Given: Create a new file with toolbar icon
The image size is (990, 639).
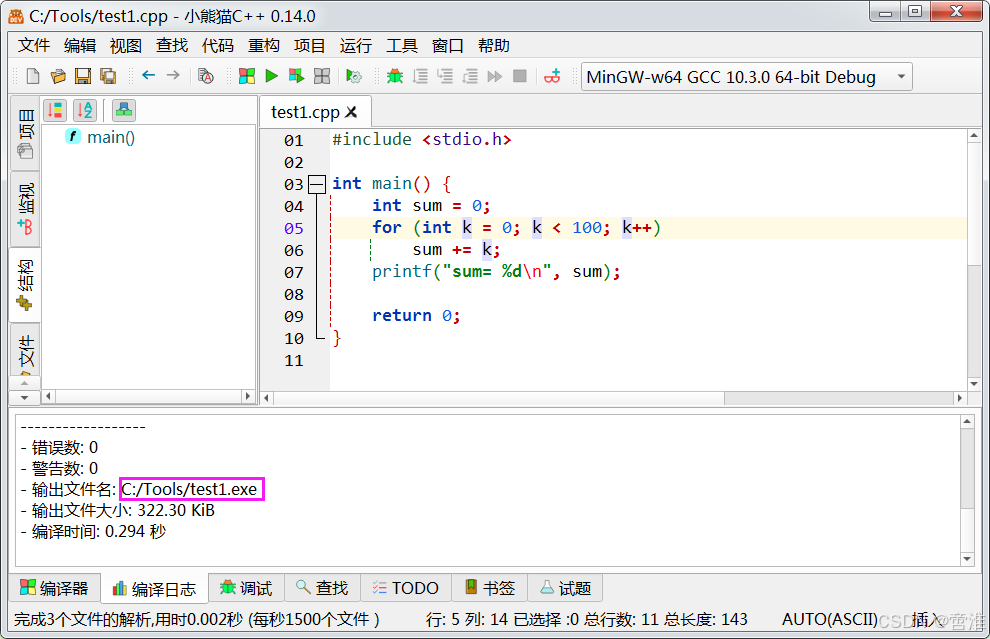Looking at the screenshot, I should 33,76.
